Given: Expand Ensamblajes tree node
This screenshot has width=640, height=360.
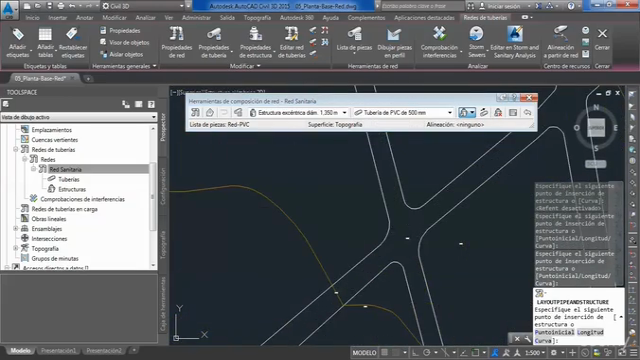Looking at the screenshot, I should [16, 229].
